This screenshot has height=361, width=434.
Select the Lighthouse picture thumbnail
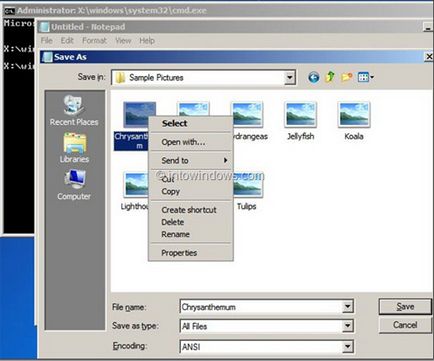[x=136, y=184]
